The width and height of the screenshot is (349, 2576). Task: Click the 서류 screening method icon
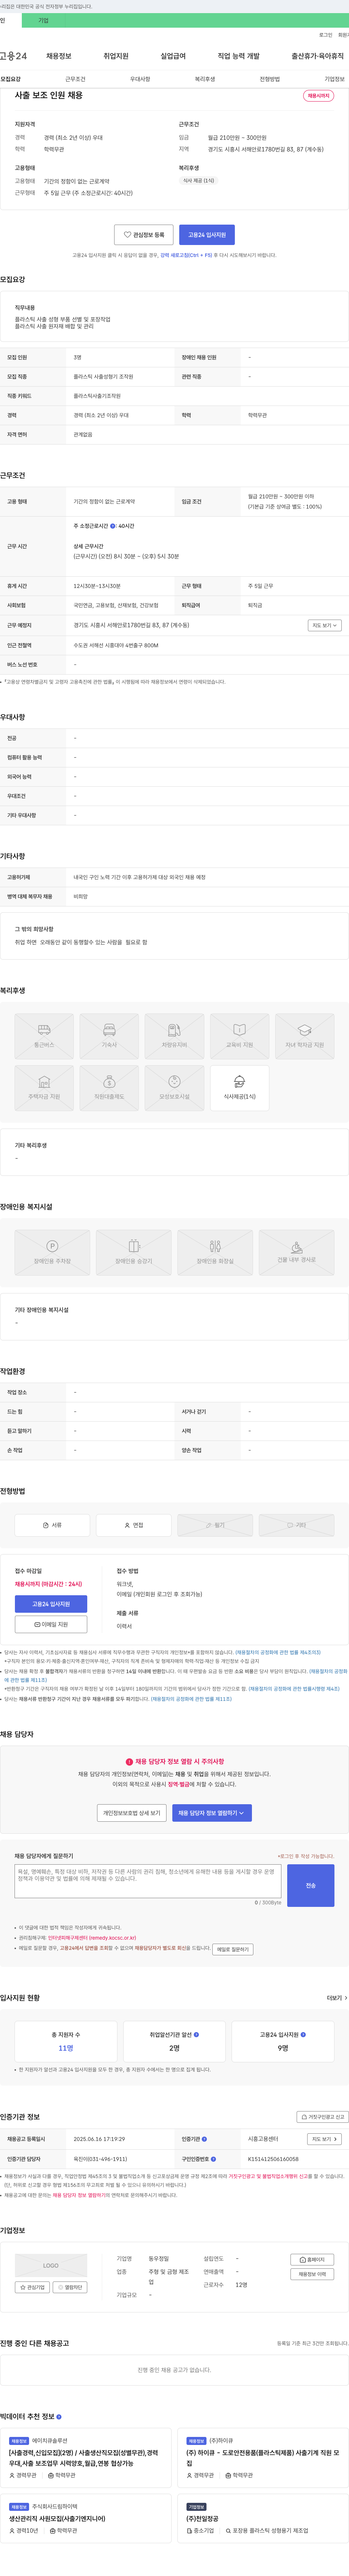52,1525
